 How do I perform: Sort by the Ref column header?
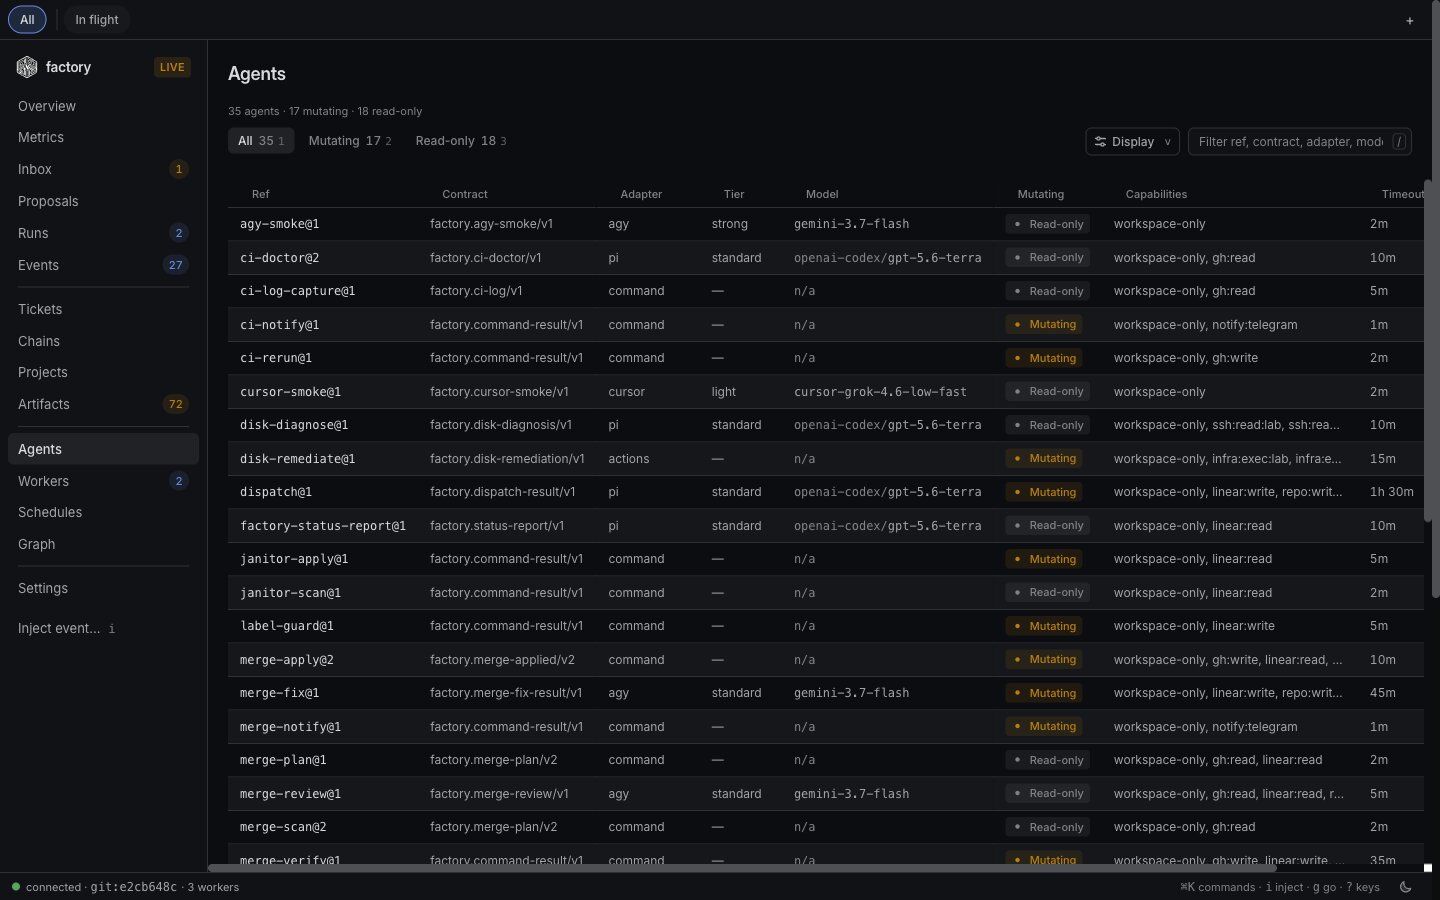pyautogui.click(x=261, y=194)
